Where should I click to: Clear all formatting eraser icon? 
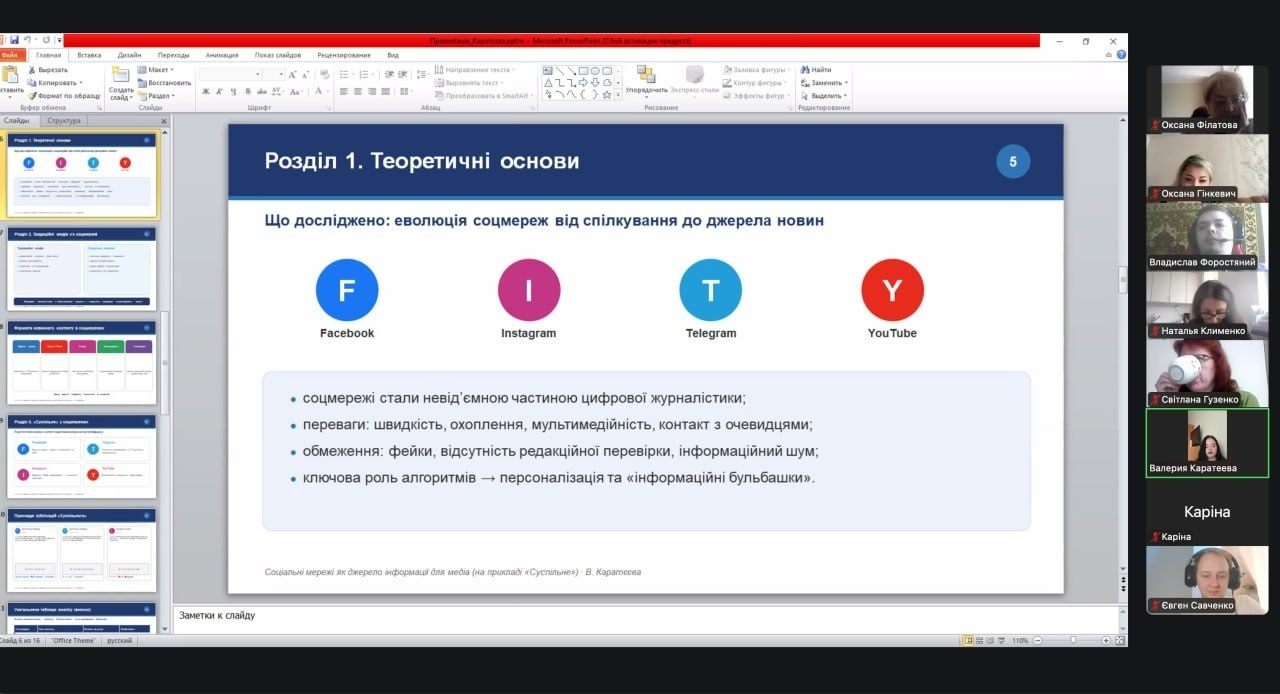pyautogui.click(x=323, y=74)
